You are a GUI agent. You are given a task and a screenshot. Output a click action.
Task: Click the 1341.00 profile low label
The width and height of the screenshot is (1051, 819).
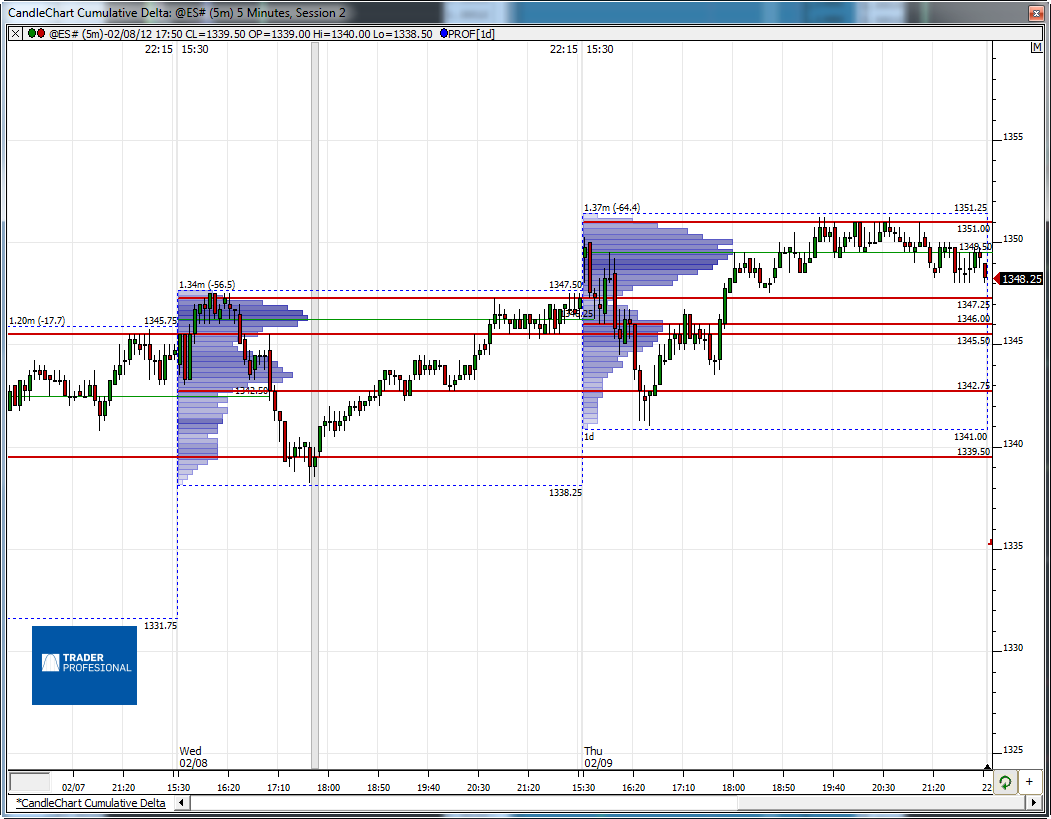click(x=970, y=437)
